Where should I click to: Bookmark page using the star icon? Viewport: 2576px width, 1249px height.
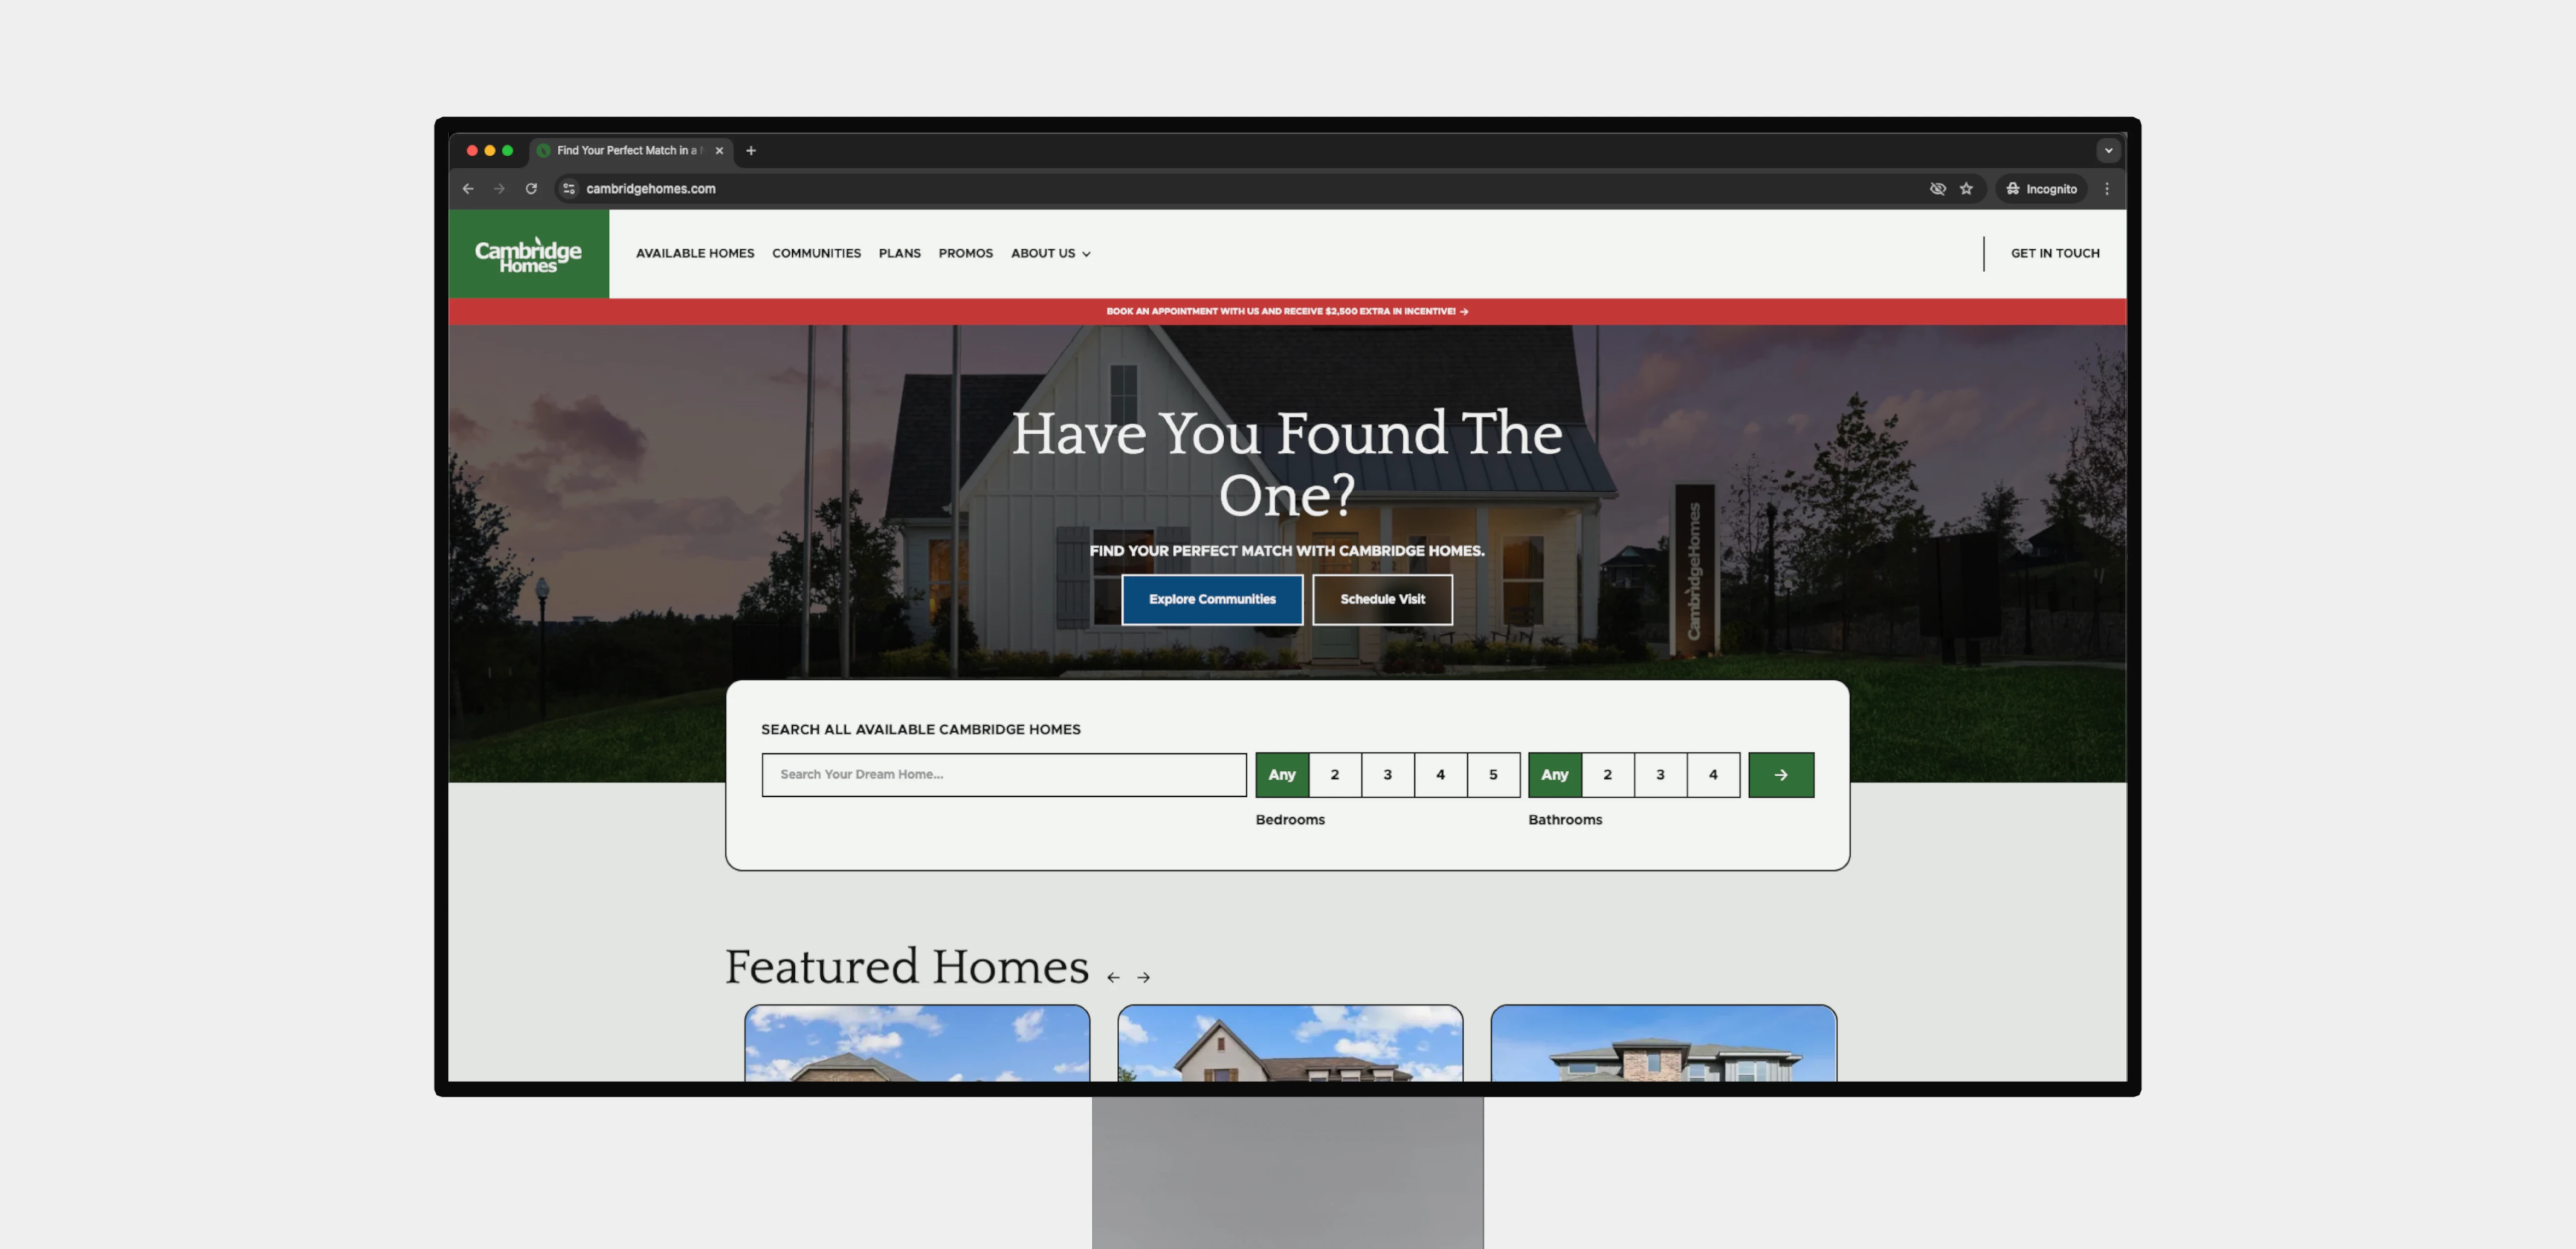(x=1966, y=188)
